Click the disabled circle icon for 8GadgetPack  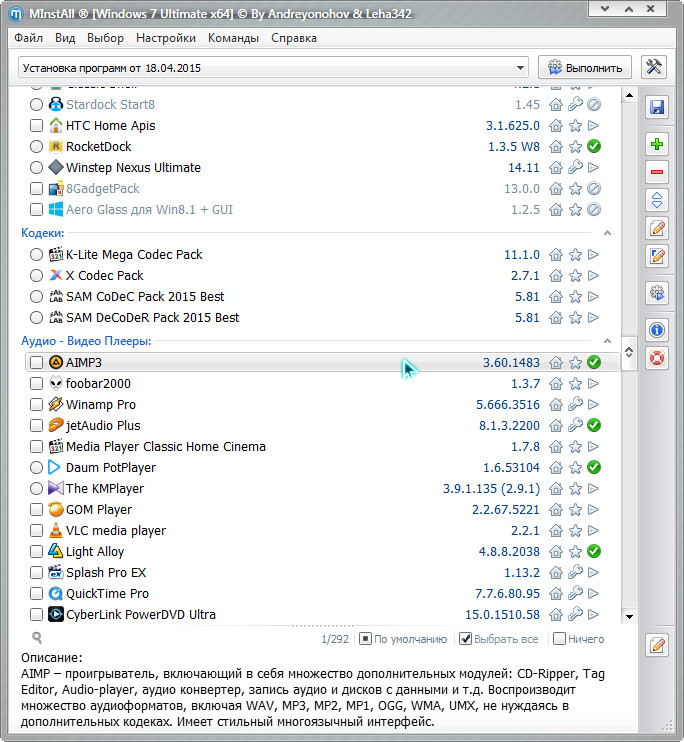coord(594,189)
